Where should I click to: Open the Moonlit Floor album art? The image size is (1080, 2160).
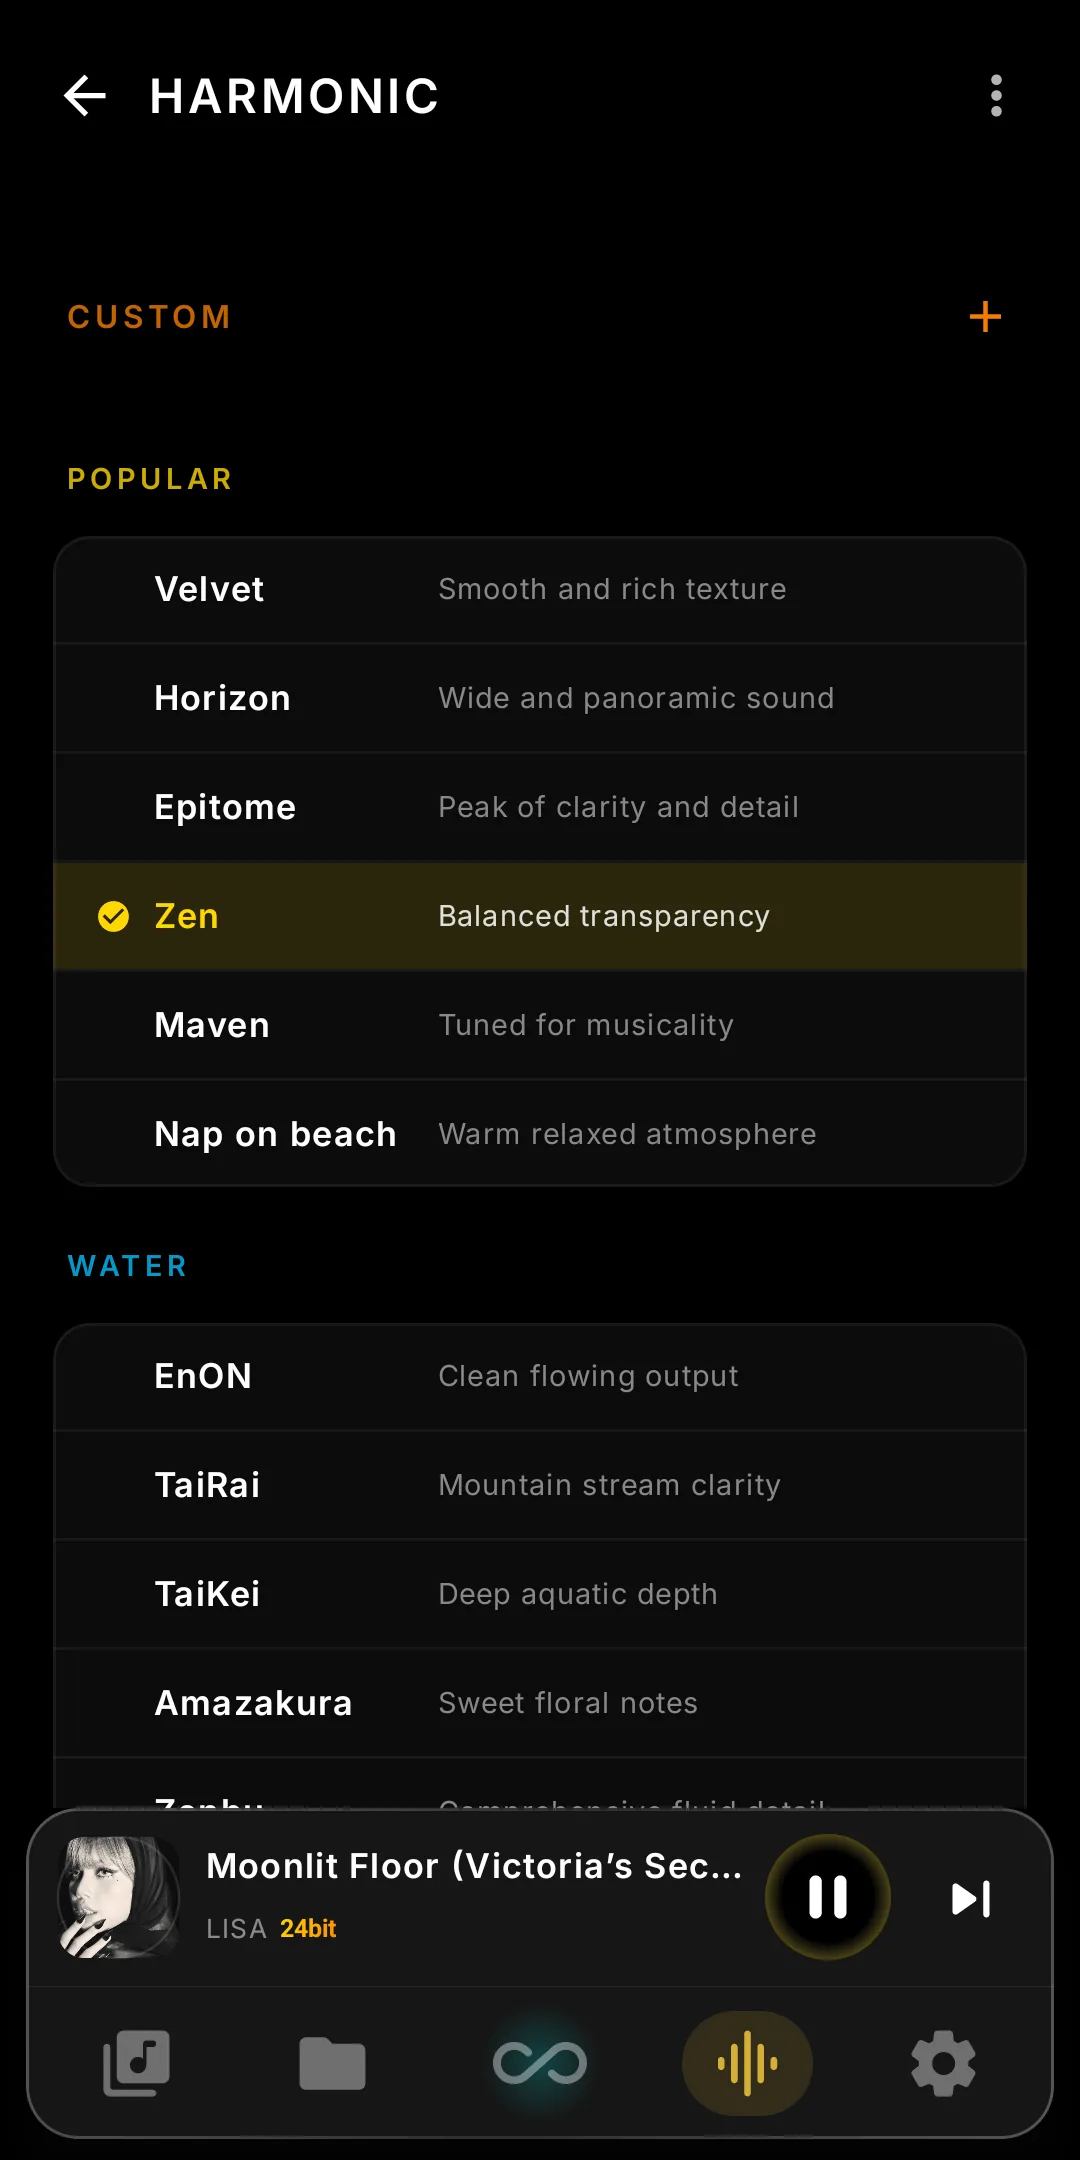[119, 1897]
